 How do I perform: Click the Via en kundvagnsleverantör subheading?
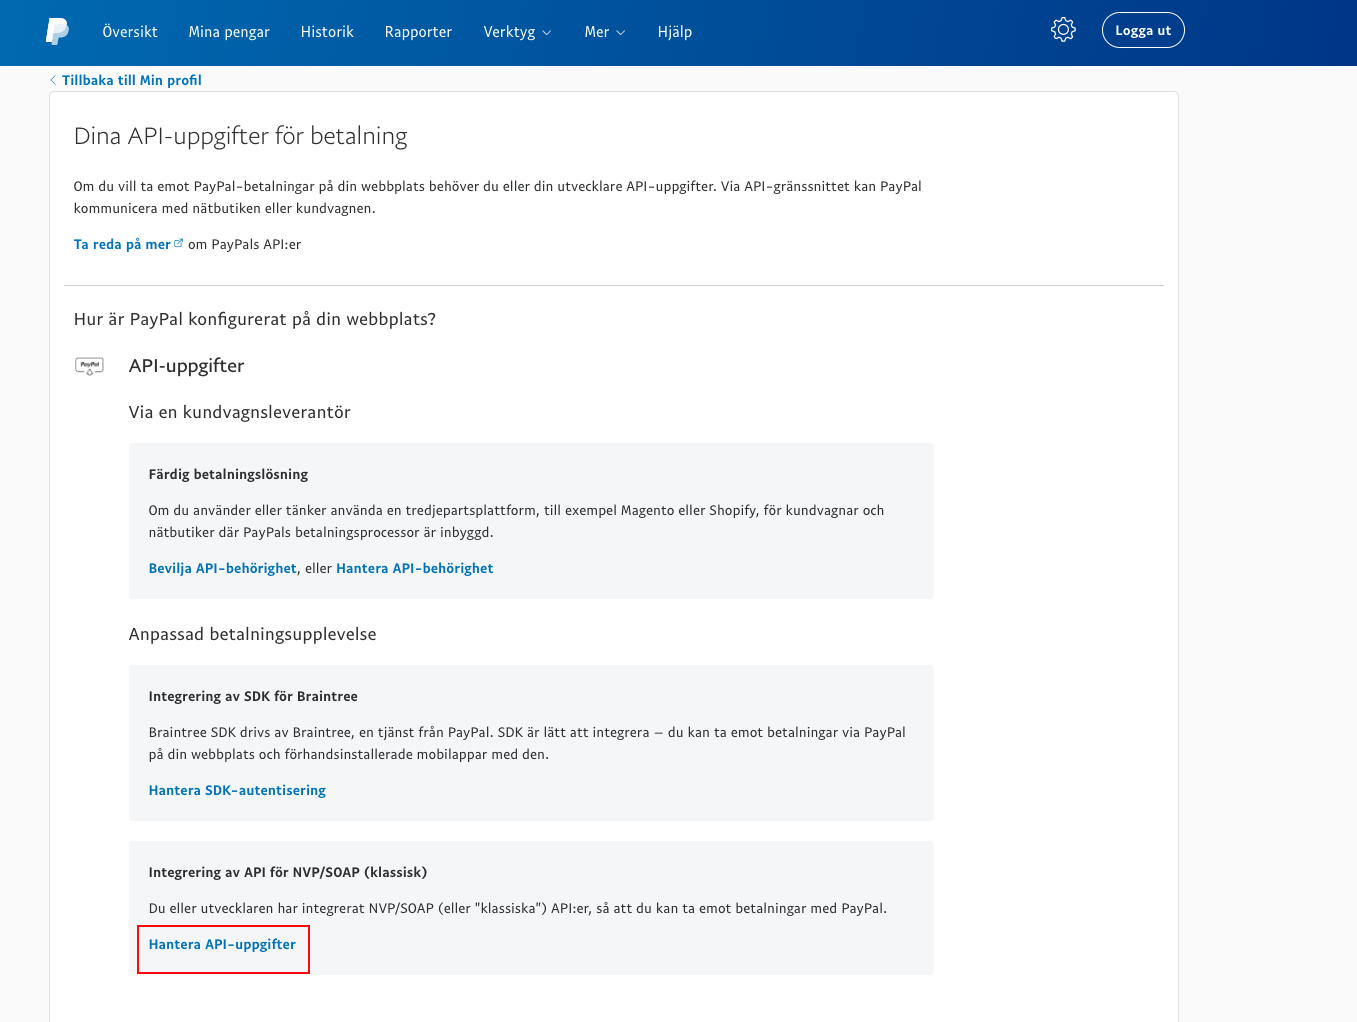tap(240, 412)
